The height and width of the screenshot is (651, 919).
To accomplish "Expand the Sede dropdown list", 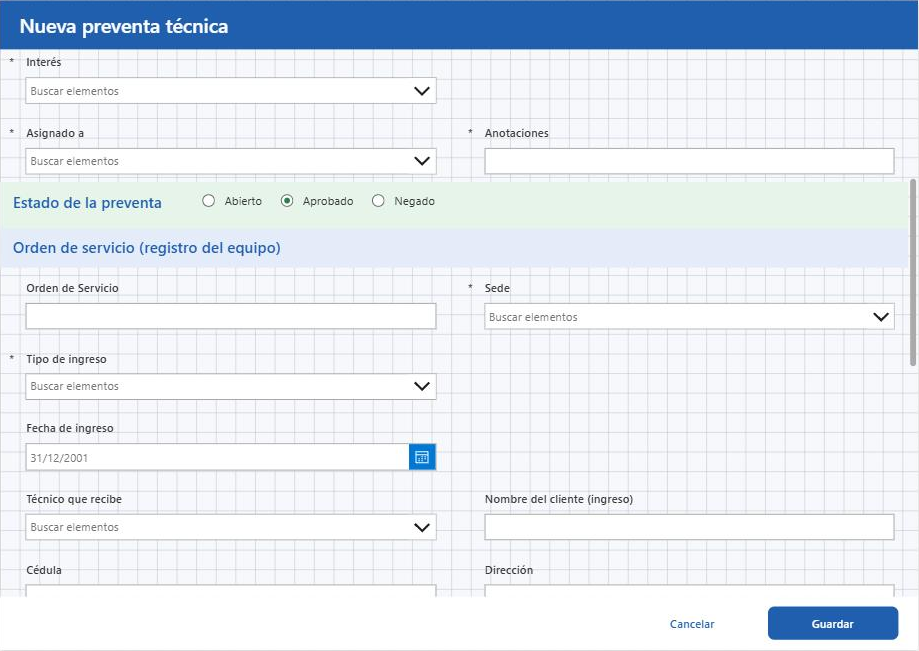I will [689, 316].
